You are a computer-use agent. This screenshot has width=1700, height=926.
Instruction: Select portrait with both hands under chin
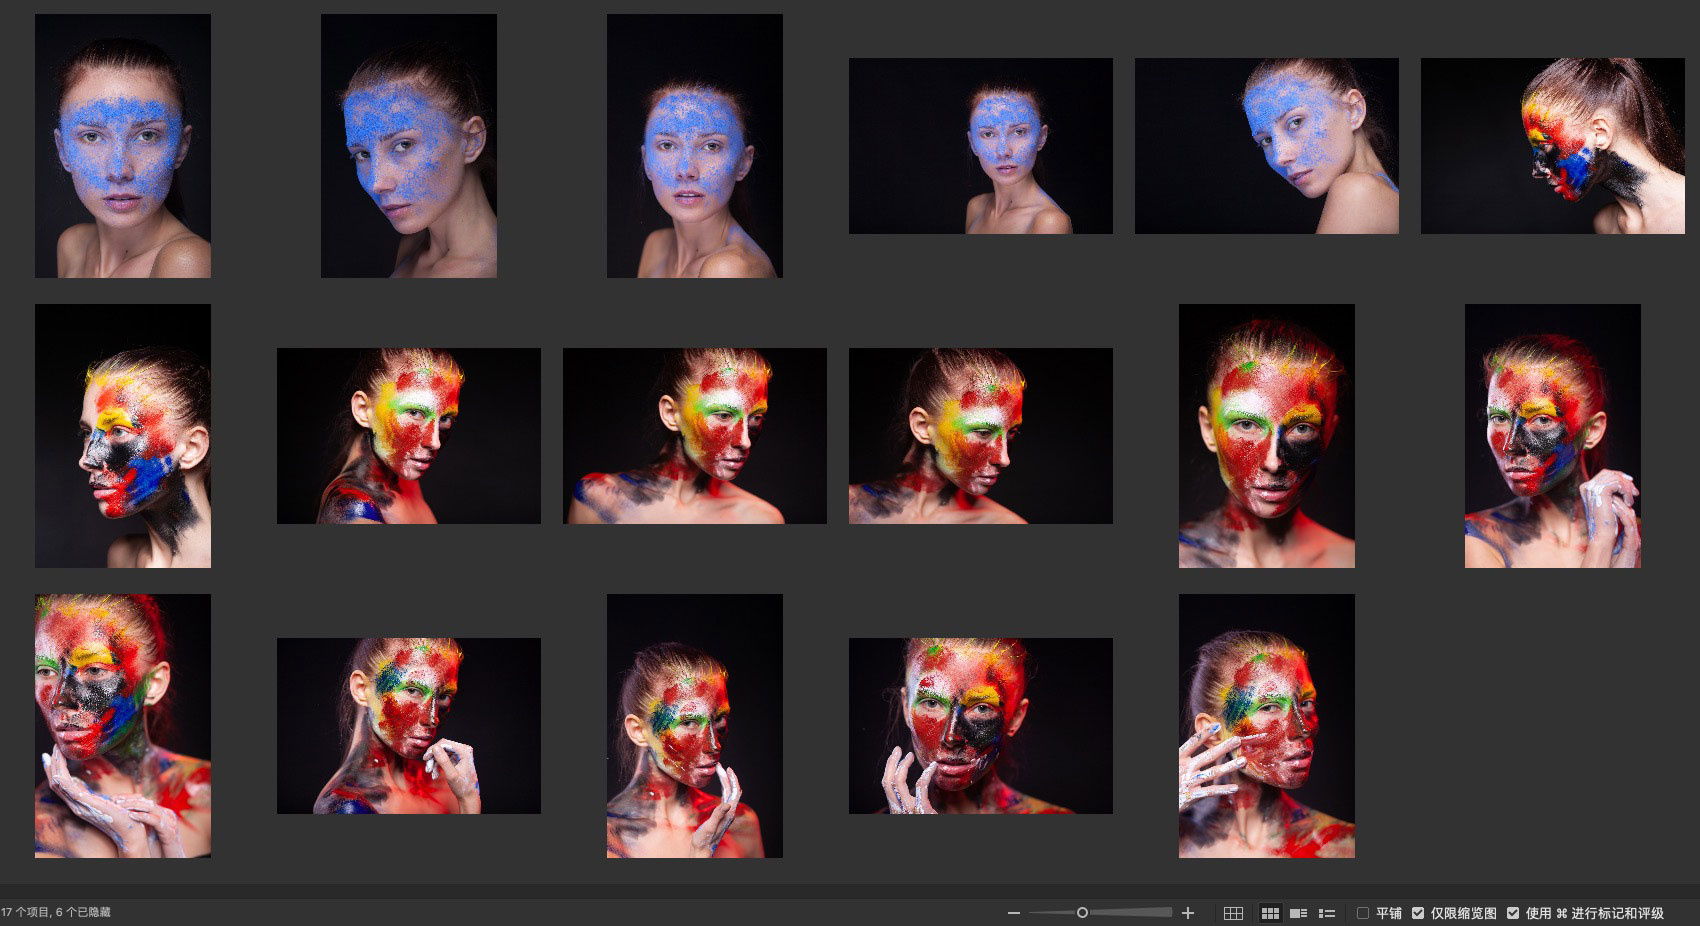click(x=123, y=726)
